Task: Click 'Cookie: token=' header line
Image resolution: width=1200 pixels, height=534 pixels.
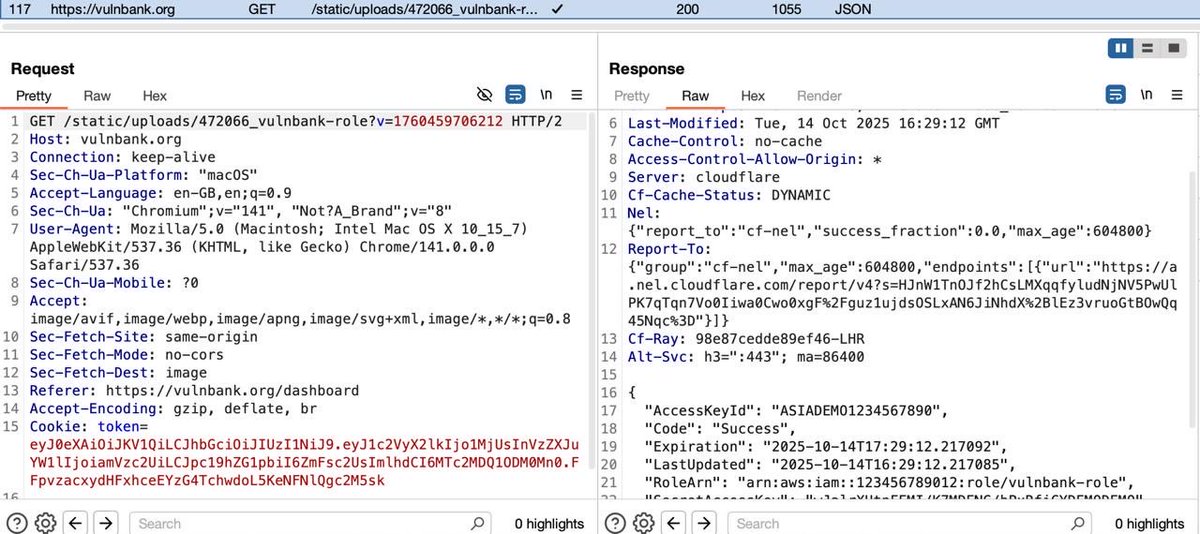Action: point(89,427)
